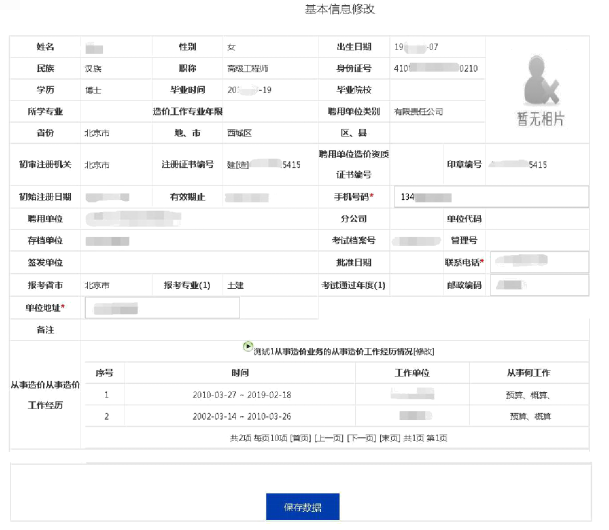This screenshot has height=530, width=609.
Task: Click the 高级工程师 job title value
Action: tap(247, 69)
